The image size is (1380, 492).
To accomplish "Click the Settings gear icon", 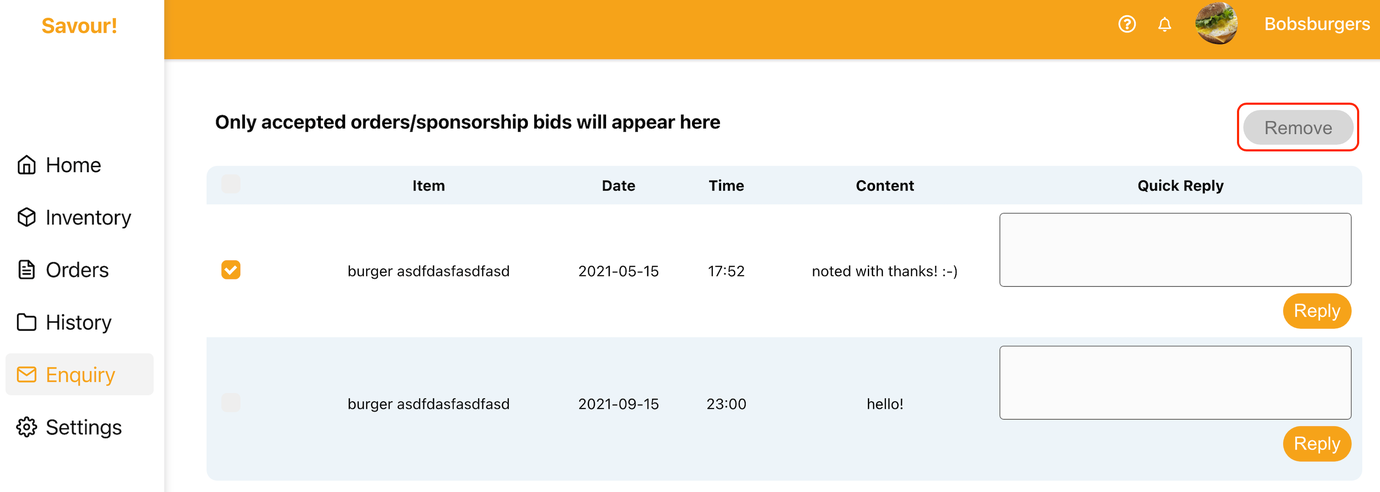I will click(x=27, y=428).
